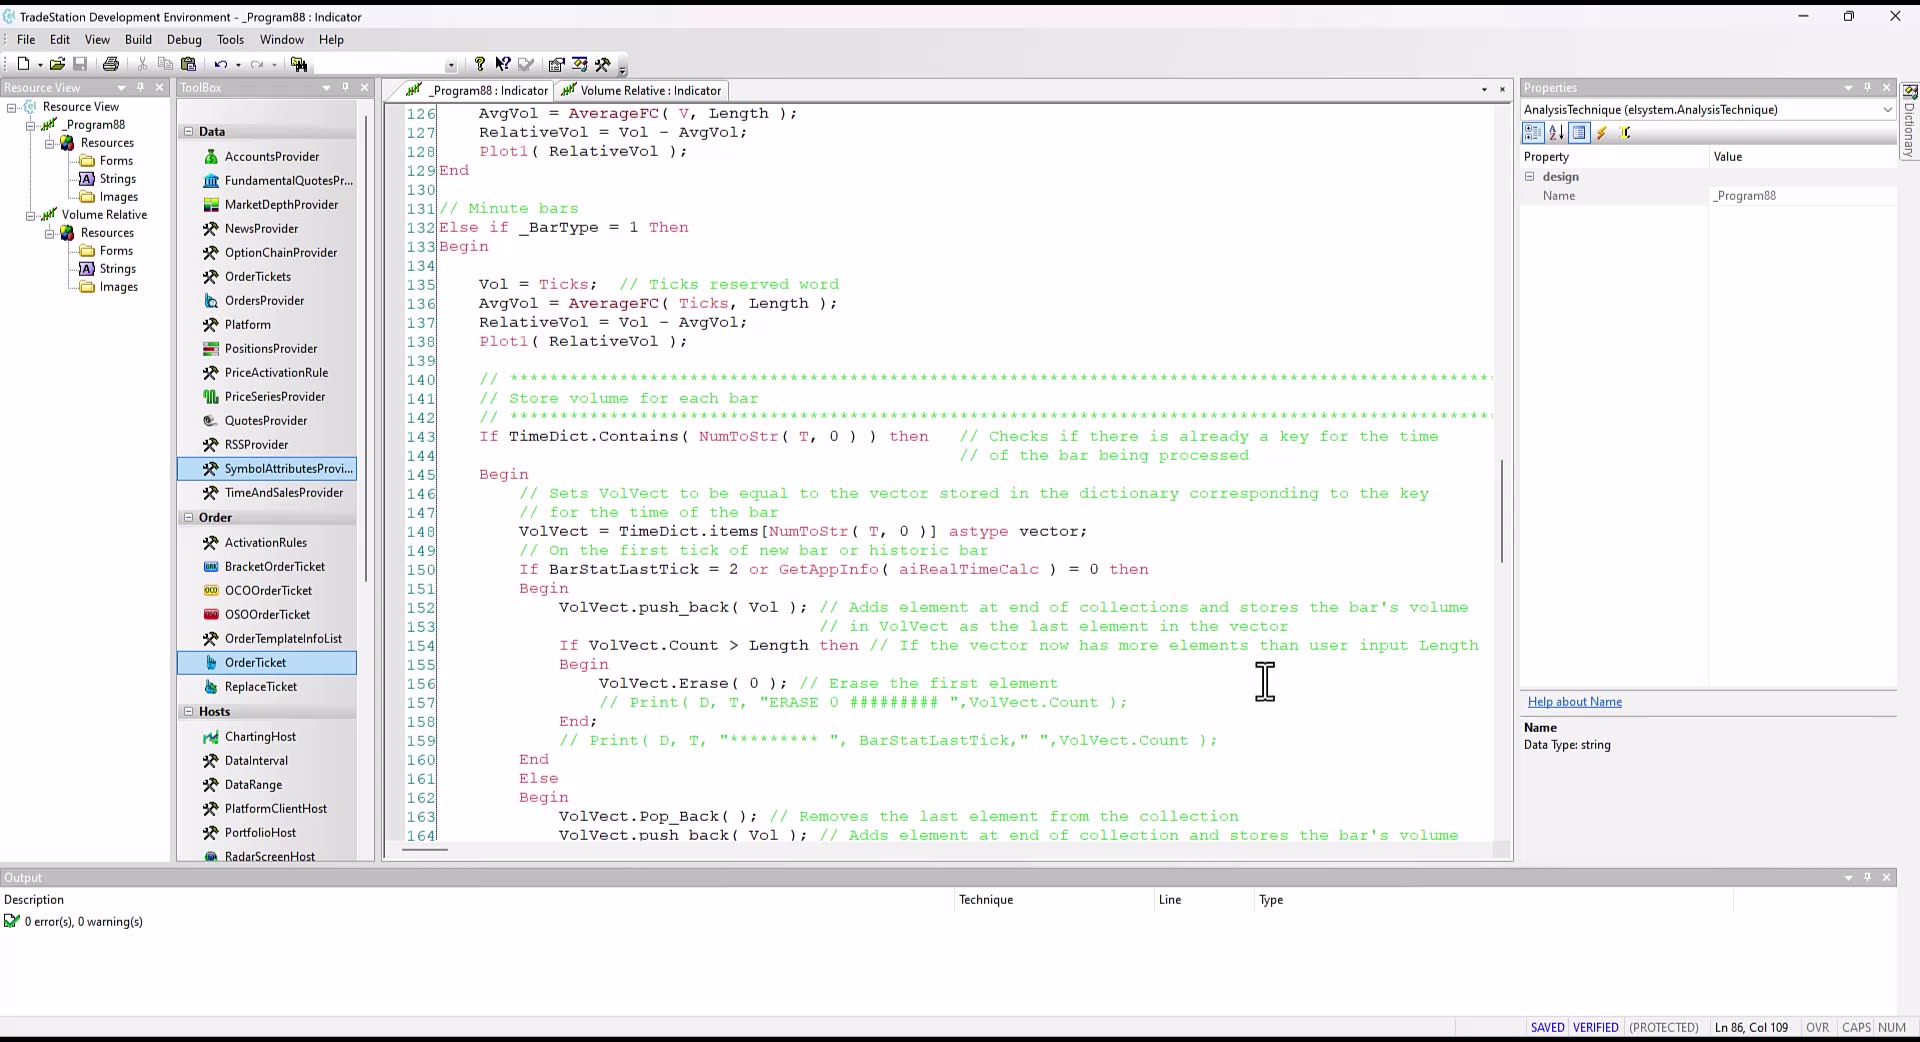1920x1042 pixels.
Task: Expand the design property in Properties grid
Action: click(x=1530, y=176)
